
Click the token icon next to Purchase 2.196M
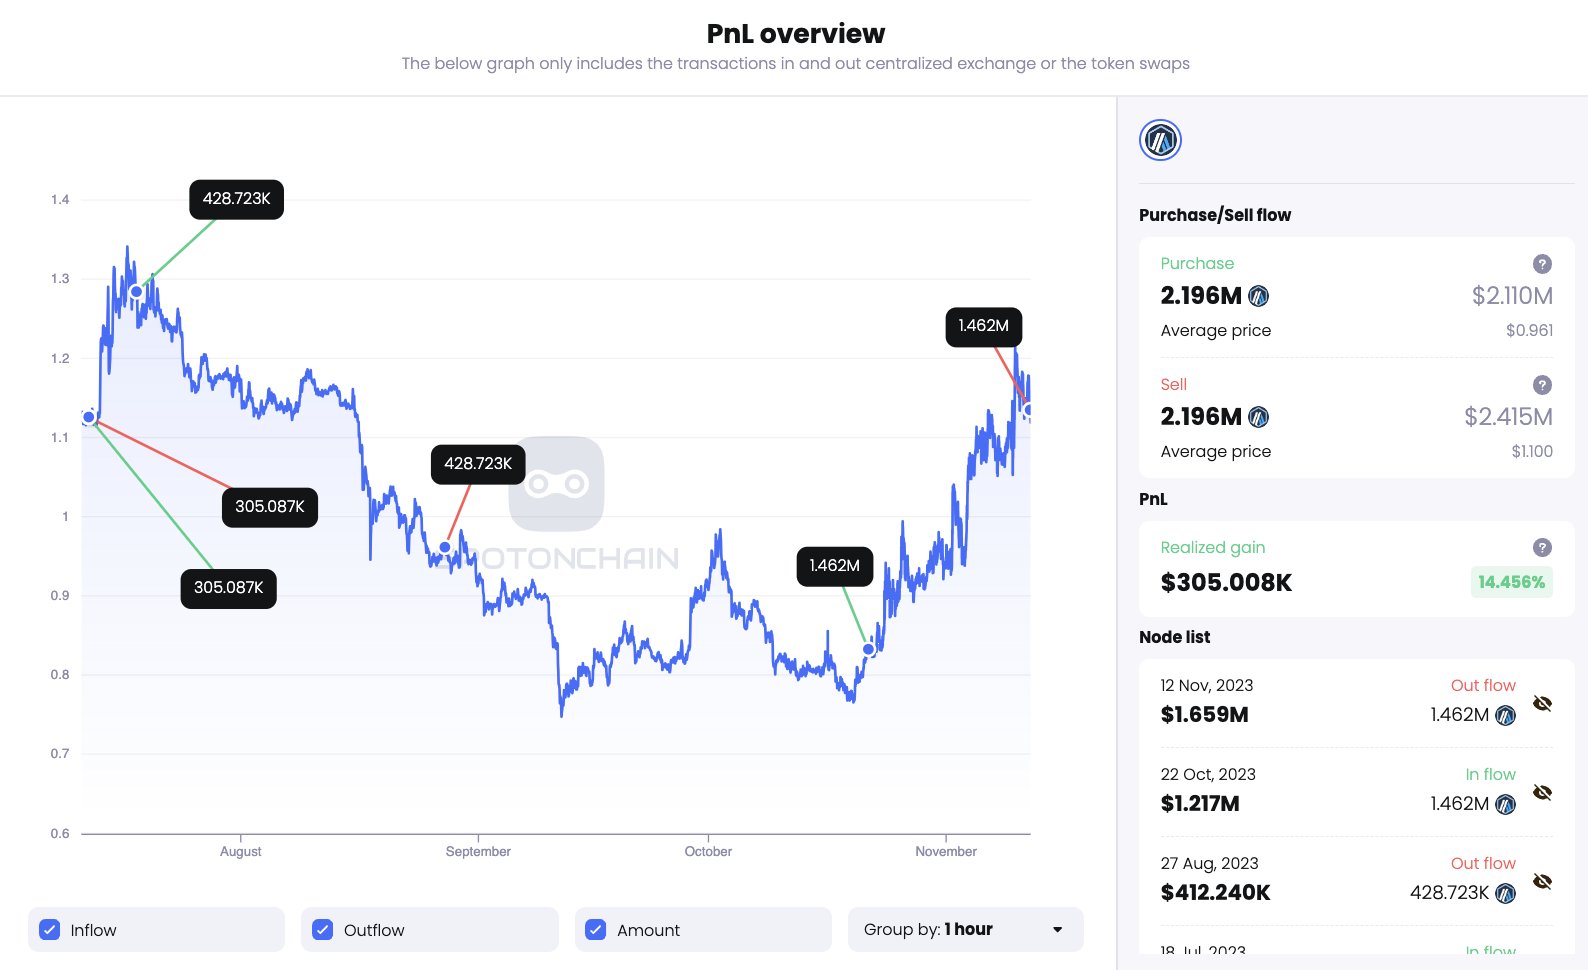1259,296
